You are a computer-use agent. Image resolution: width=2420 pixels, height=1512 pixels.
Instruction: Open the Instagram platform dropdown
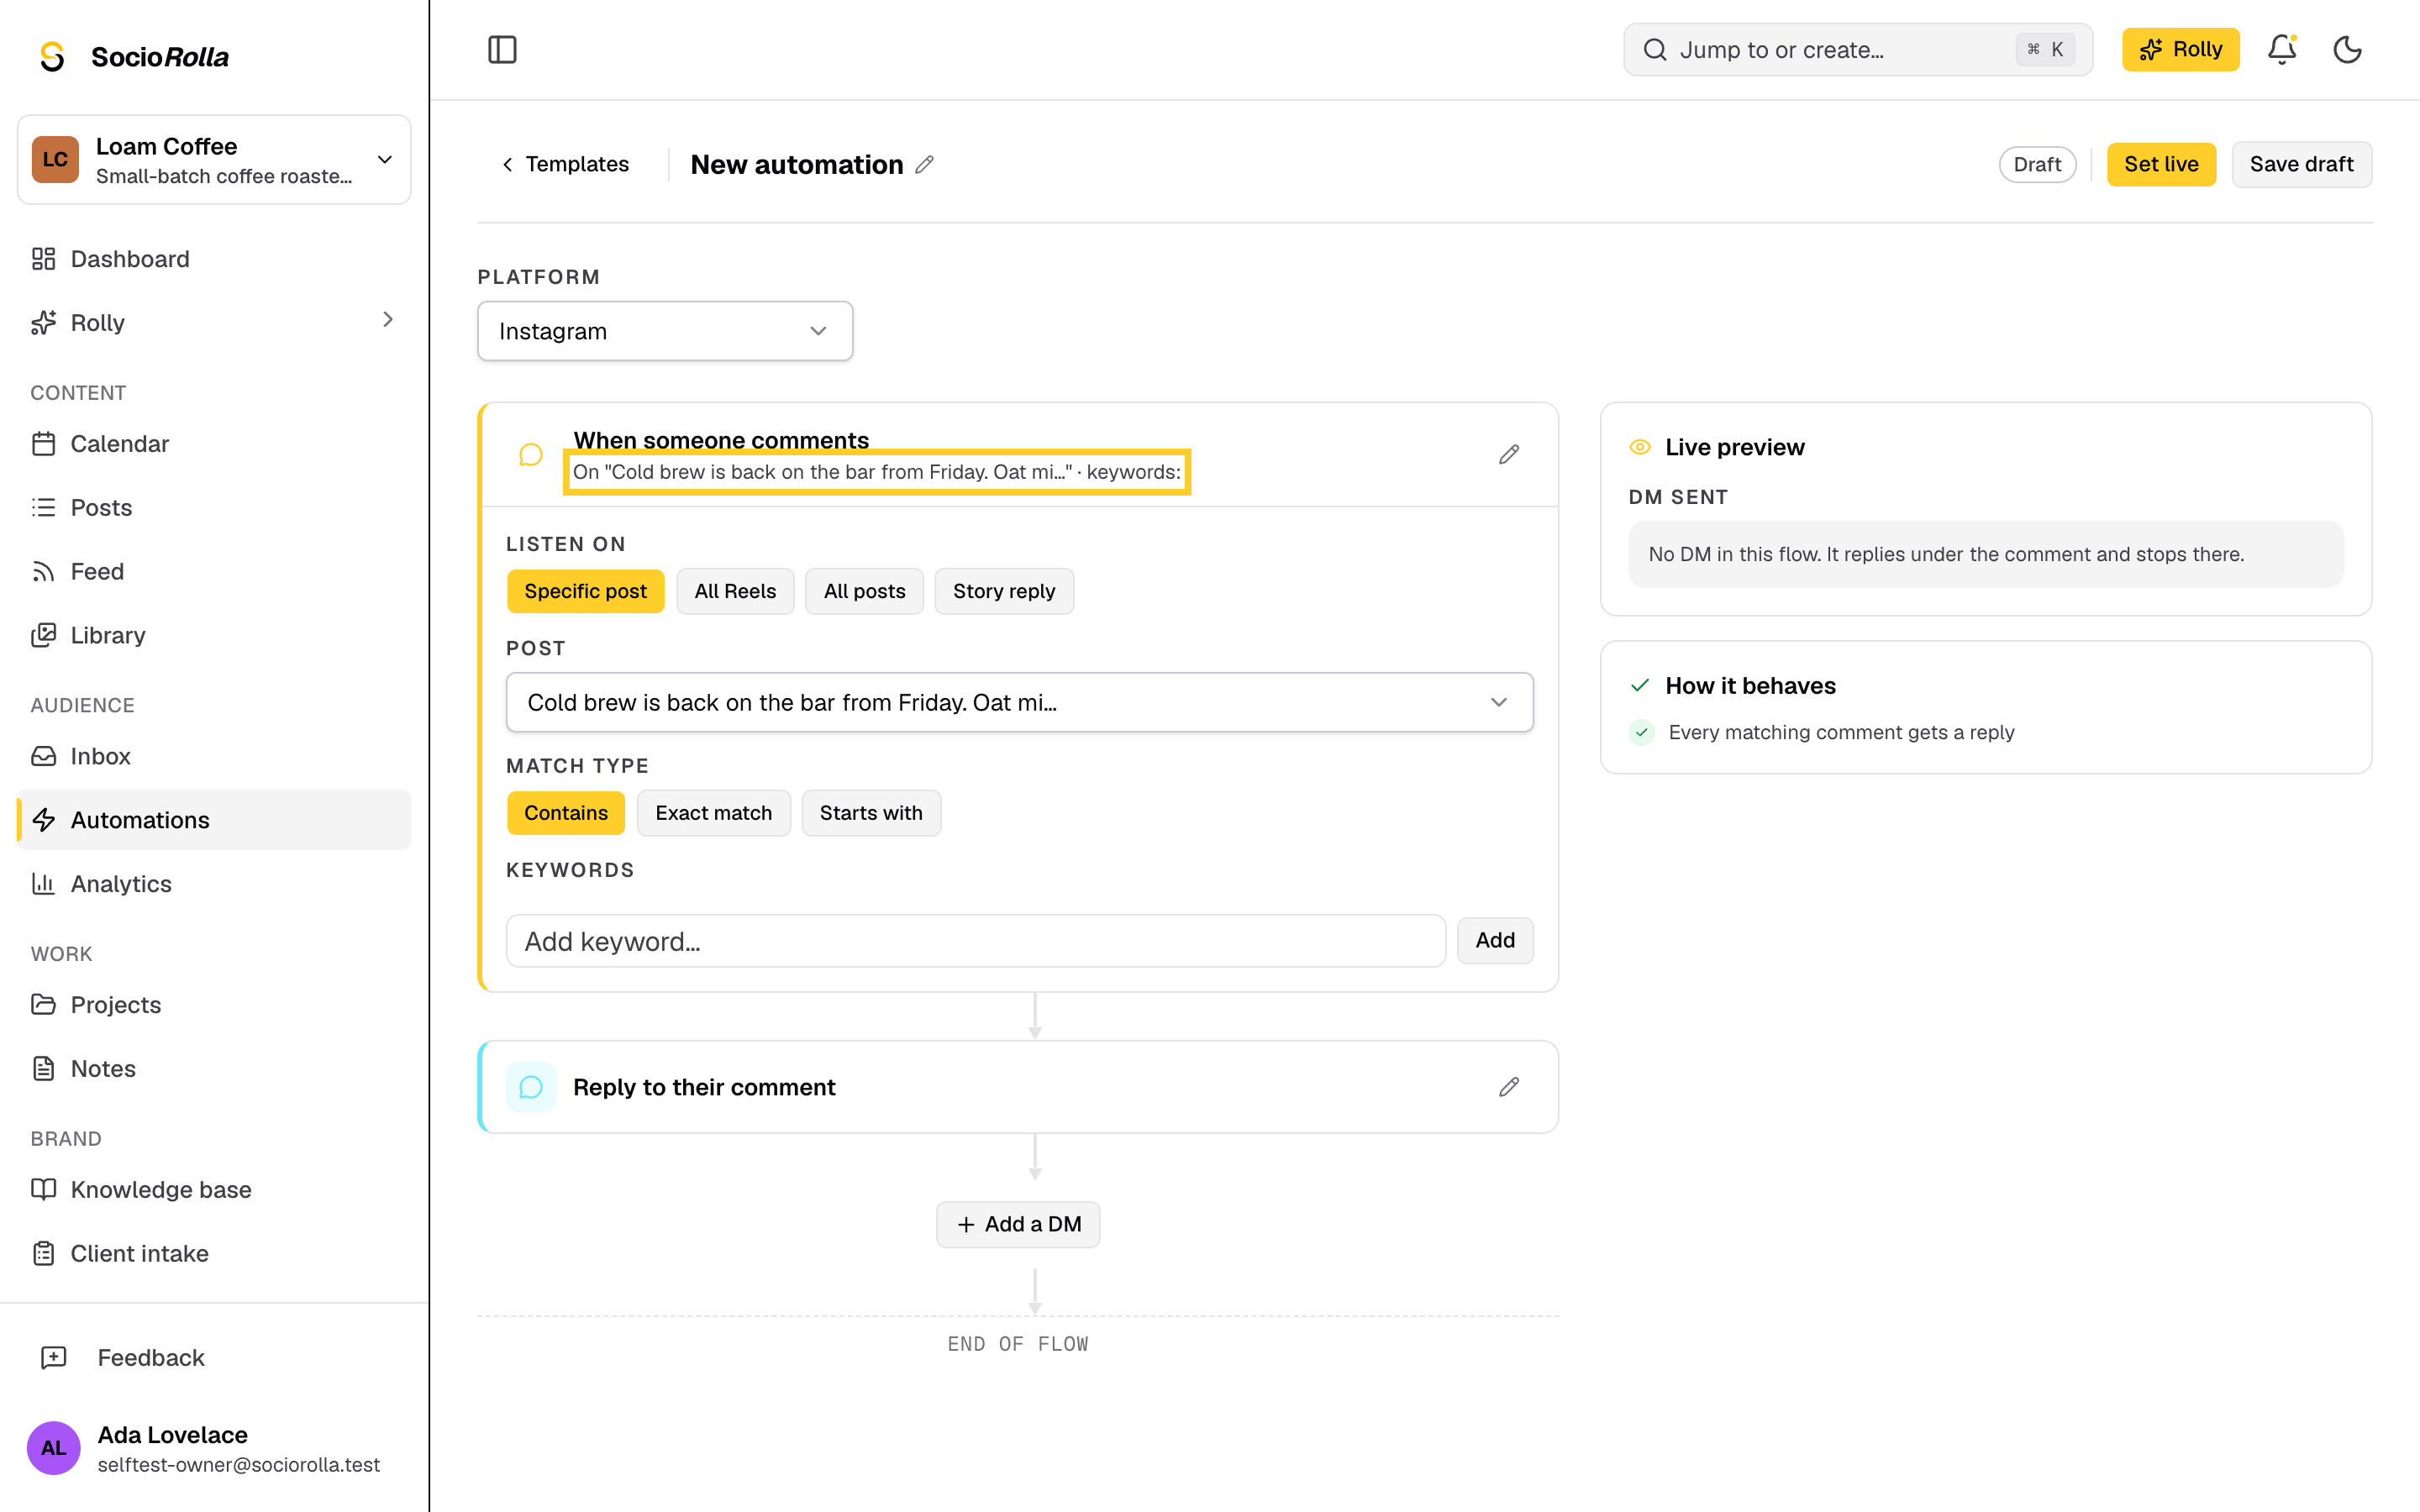[665, 331]
